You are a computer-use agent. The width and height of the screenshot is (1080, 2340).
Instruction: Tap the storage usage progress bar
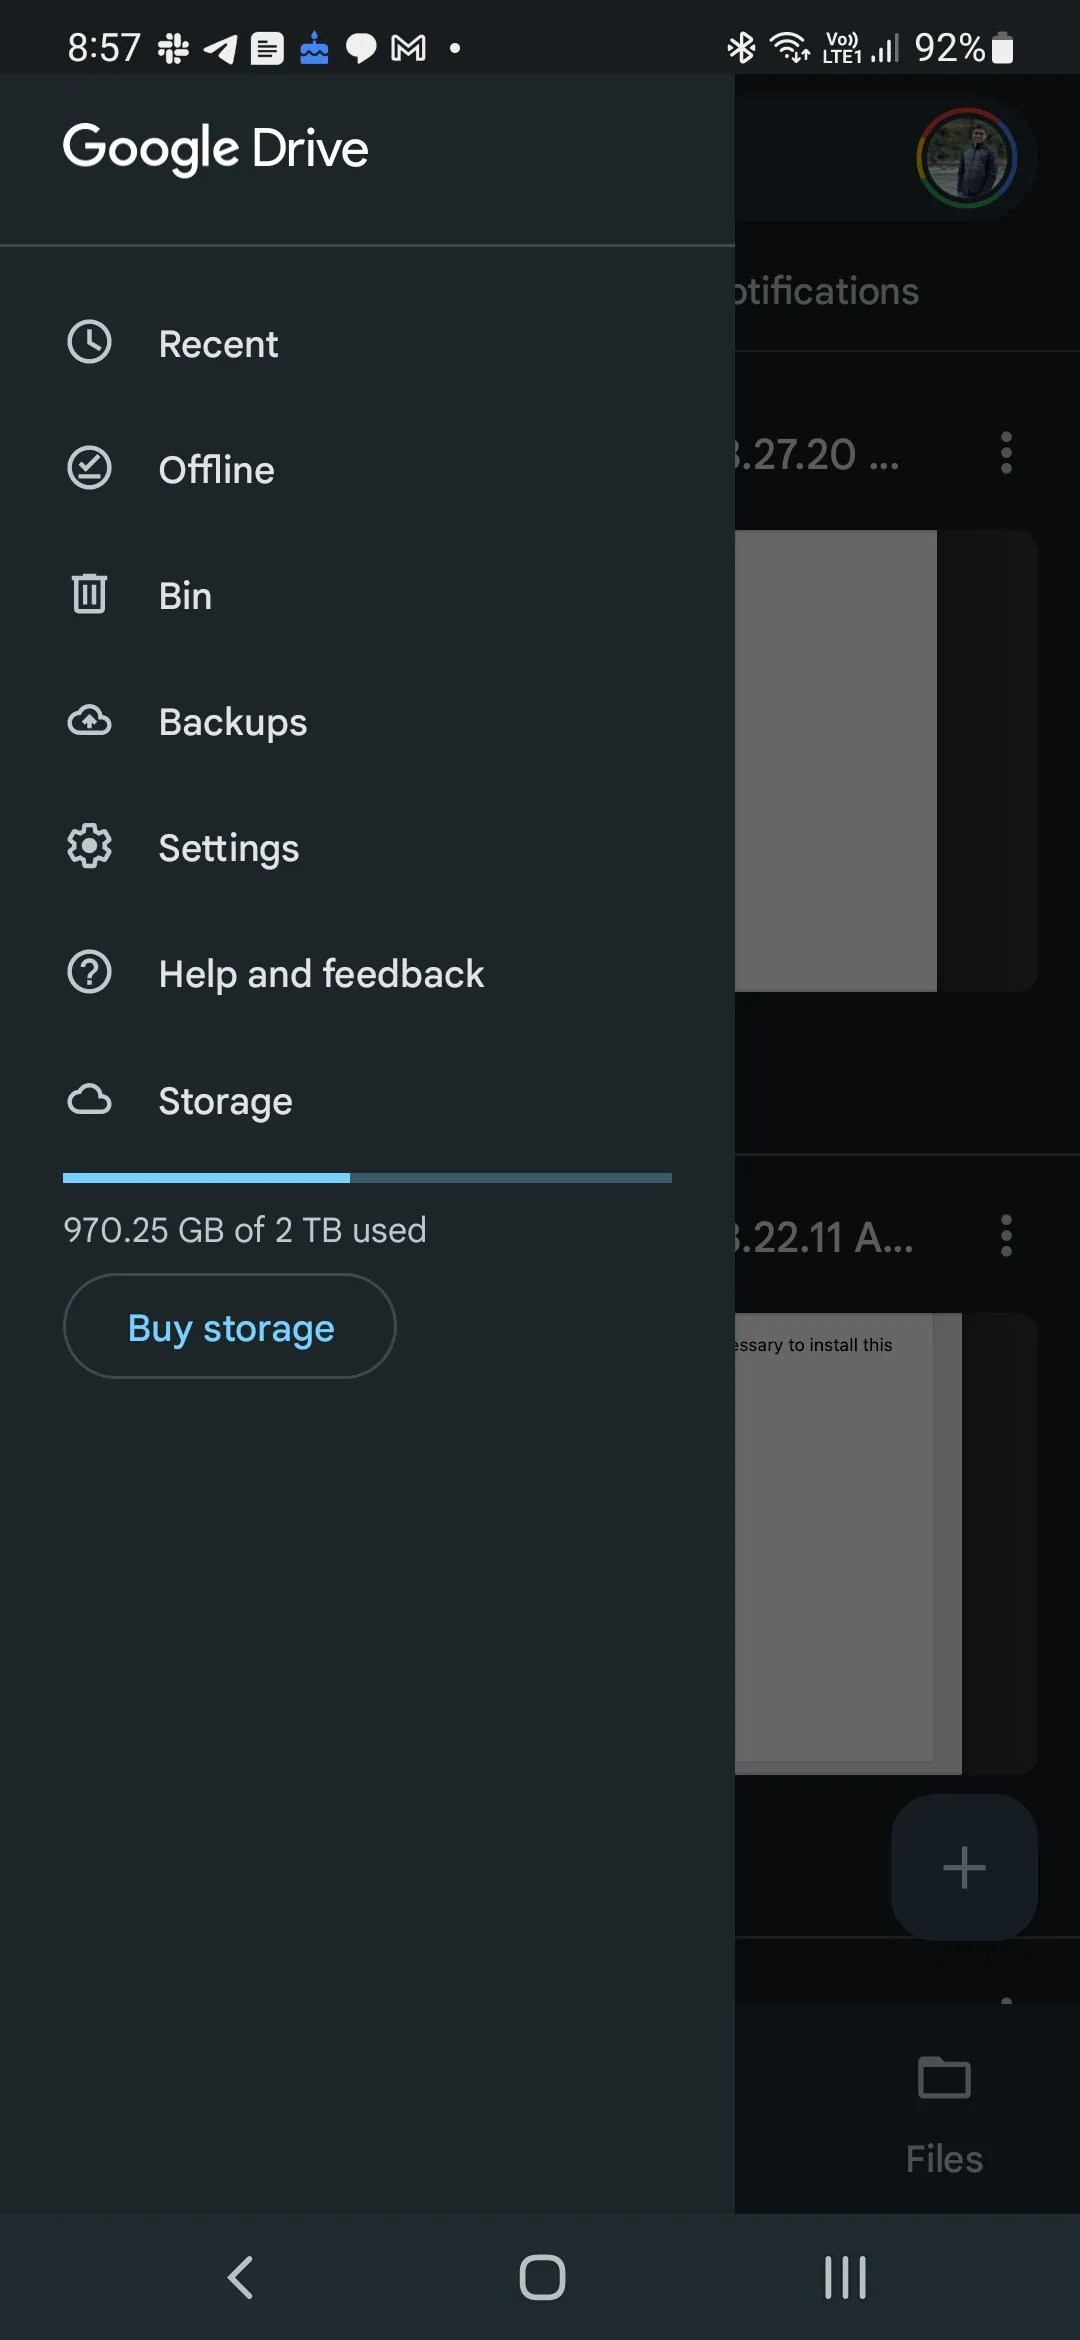[367, 1178]
